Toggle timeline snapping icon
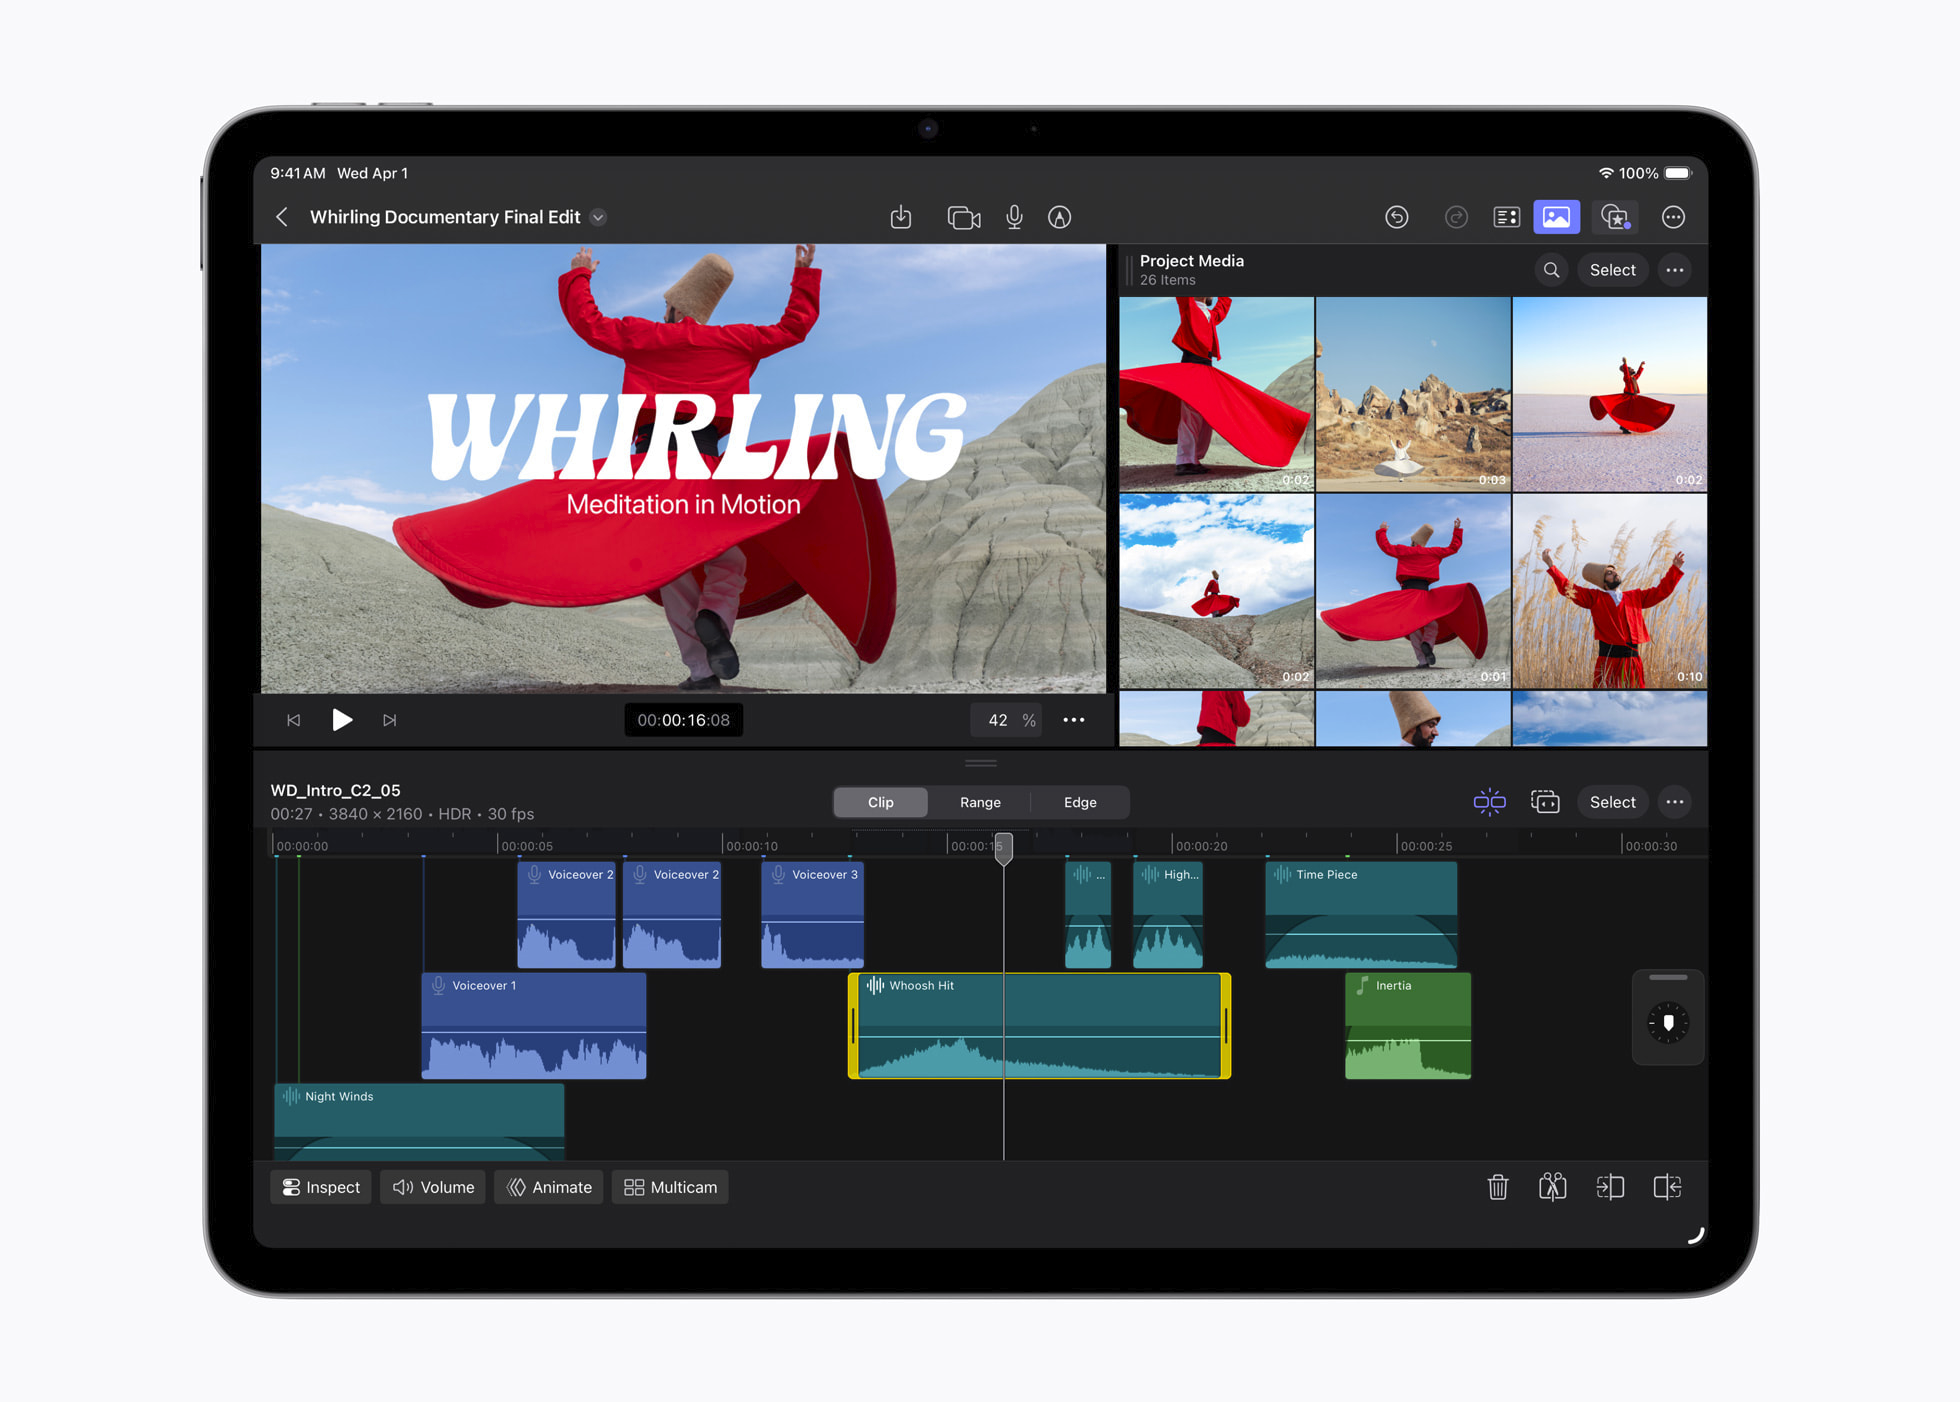1960x1402 pixels. tap(1489, 802)
